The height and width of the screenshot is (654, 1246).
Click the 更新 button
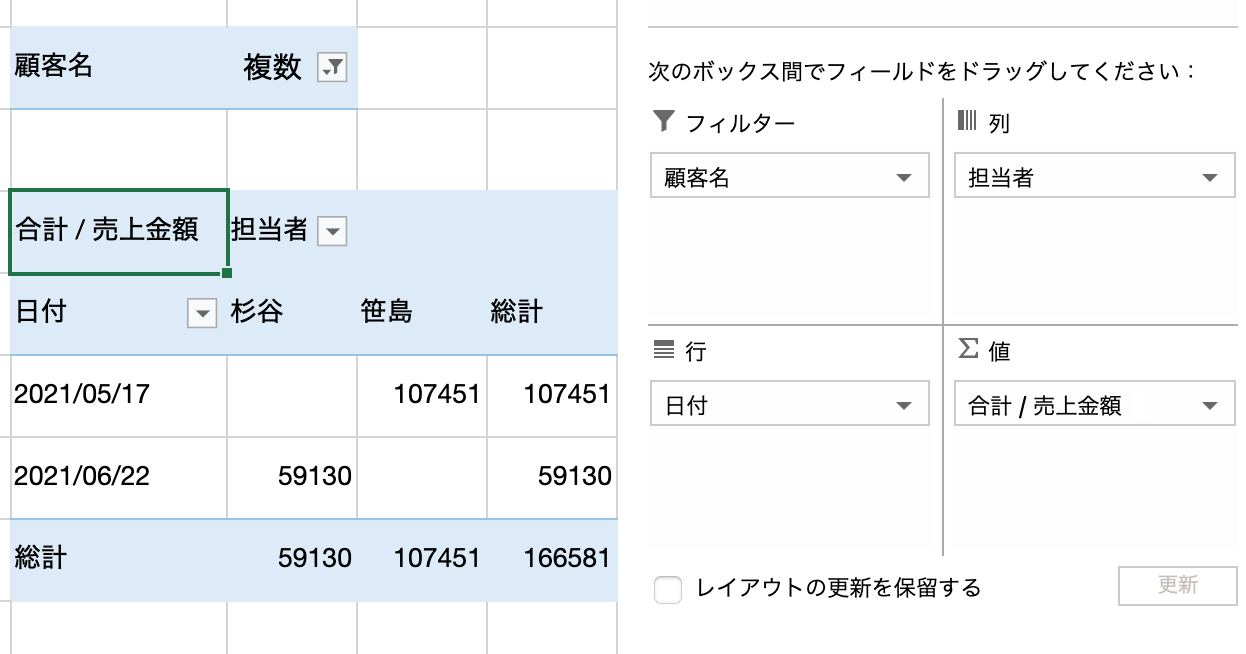(x=1177, y=585)
